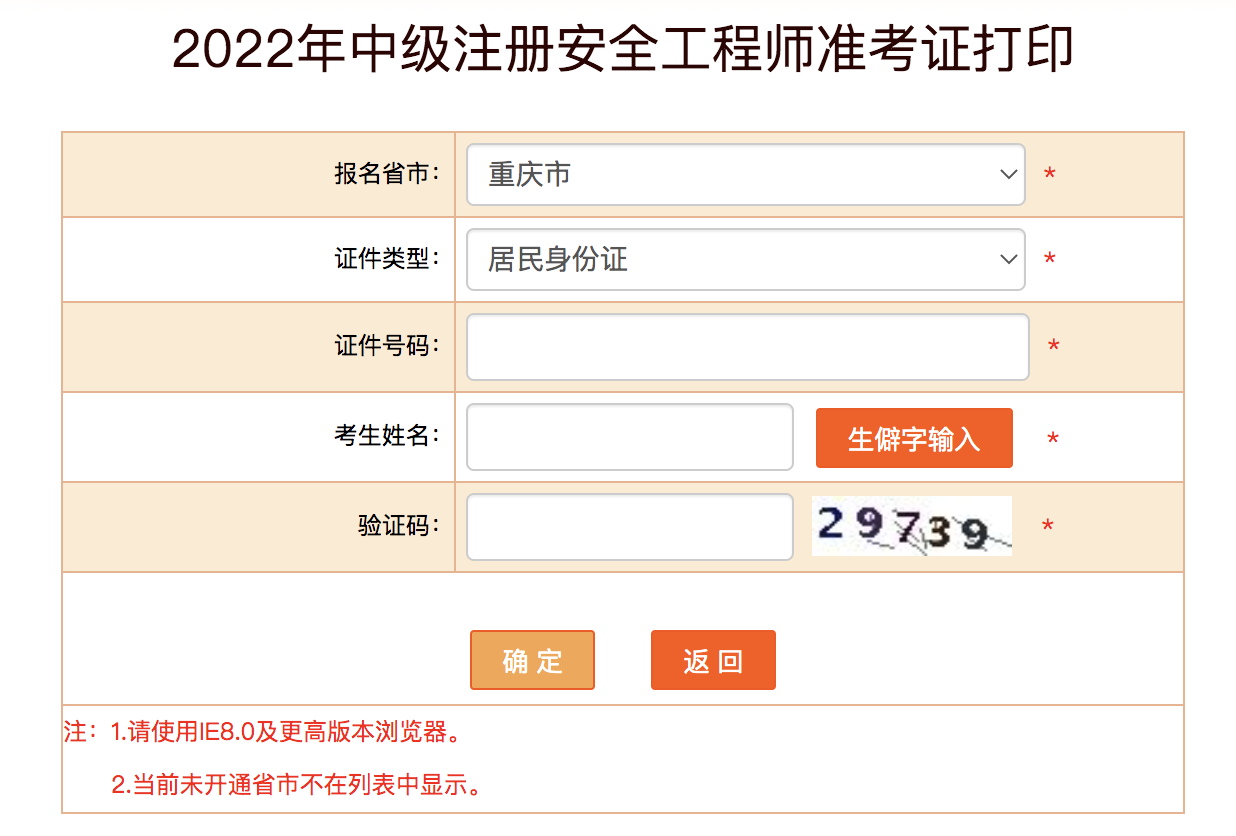The height and width of the screenshot is (836, 1236).
Task: Click the 返回 return button
Action: click(713, 660)
